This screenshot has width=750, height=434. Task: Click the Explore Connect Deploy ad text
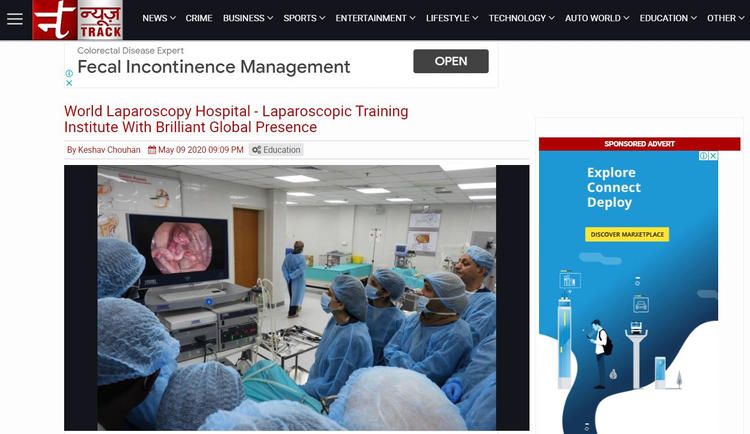point(614,187)
